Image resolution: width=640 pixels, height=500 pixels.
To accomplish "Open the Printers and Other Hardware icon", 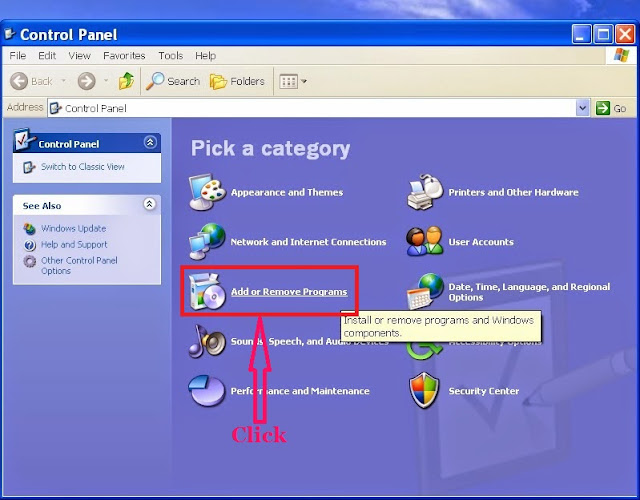I will 425,192.
